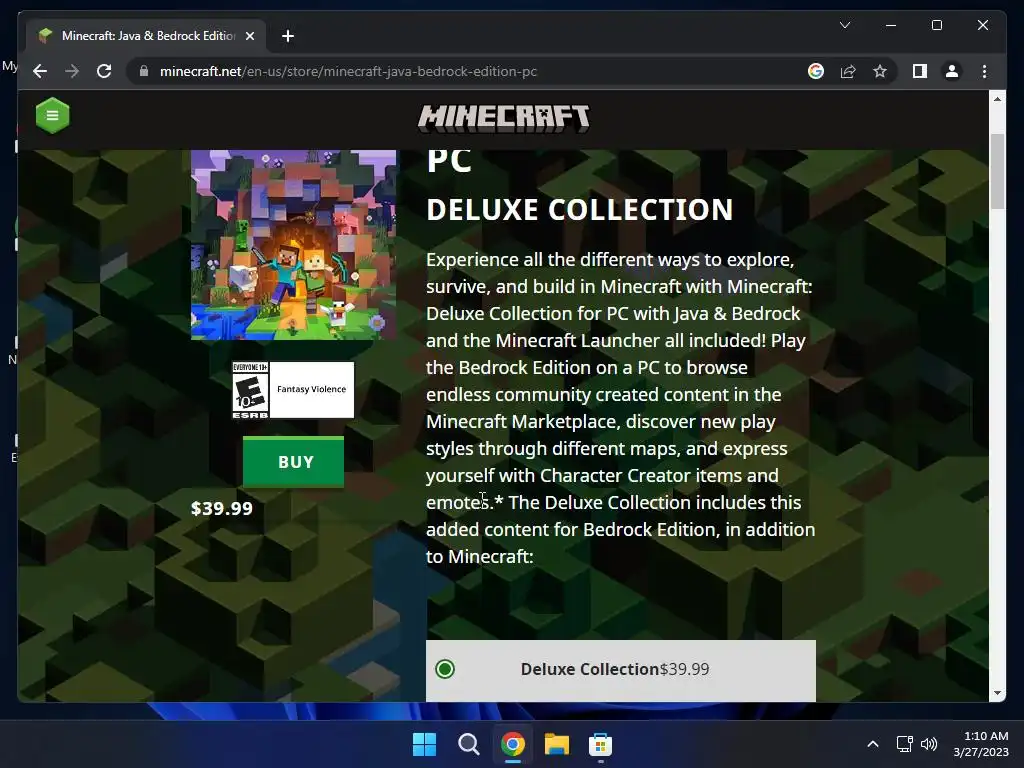The height and width of the screenshot is (768, 1024).
Task: Click Fantasy Violence rating descriptor
Action: (x=312, y=389)
